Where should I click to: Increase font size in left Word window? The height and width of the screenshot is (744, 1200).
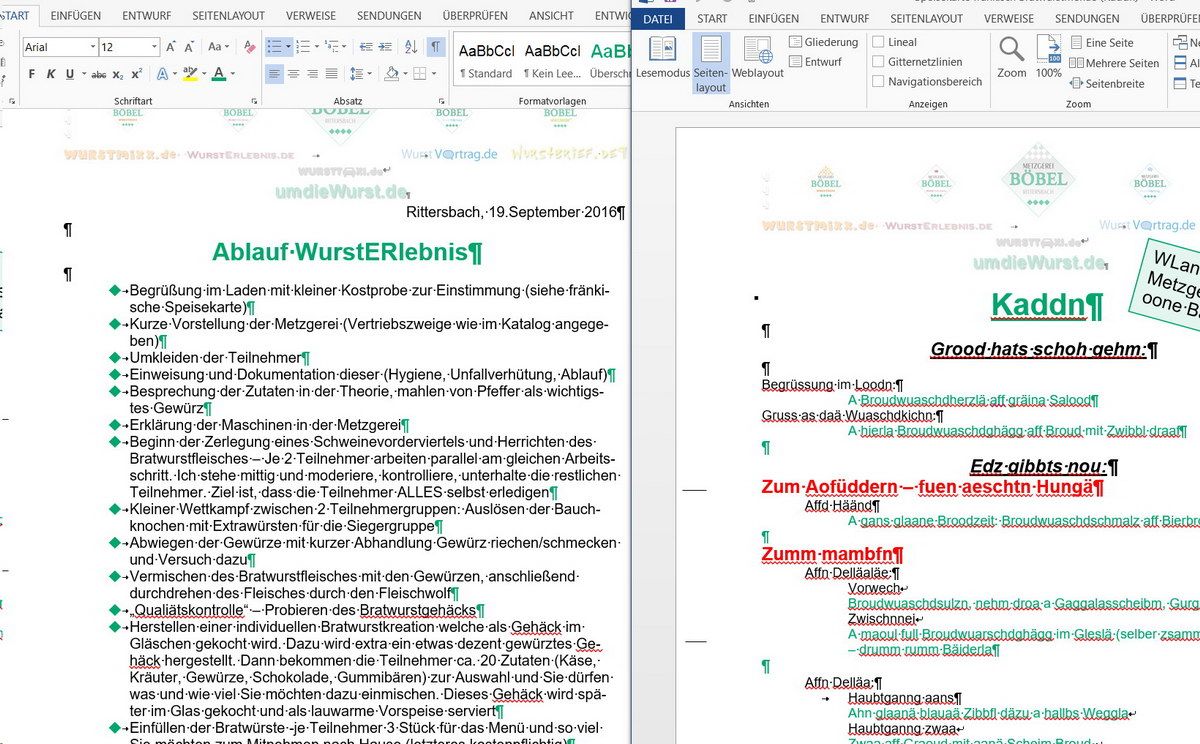coord(171,47)
